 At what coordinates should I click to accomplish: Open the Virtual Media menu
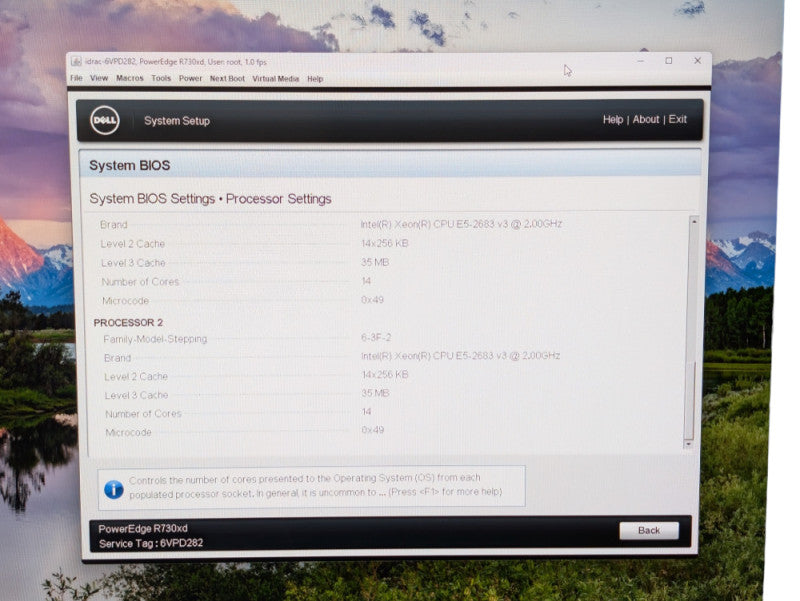pyautogui.click(x=276, y=79)
